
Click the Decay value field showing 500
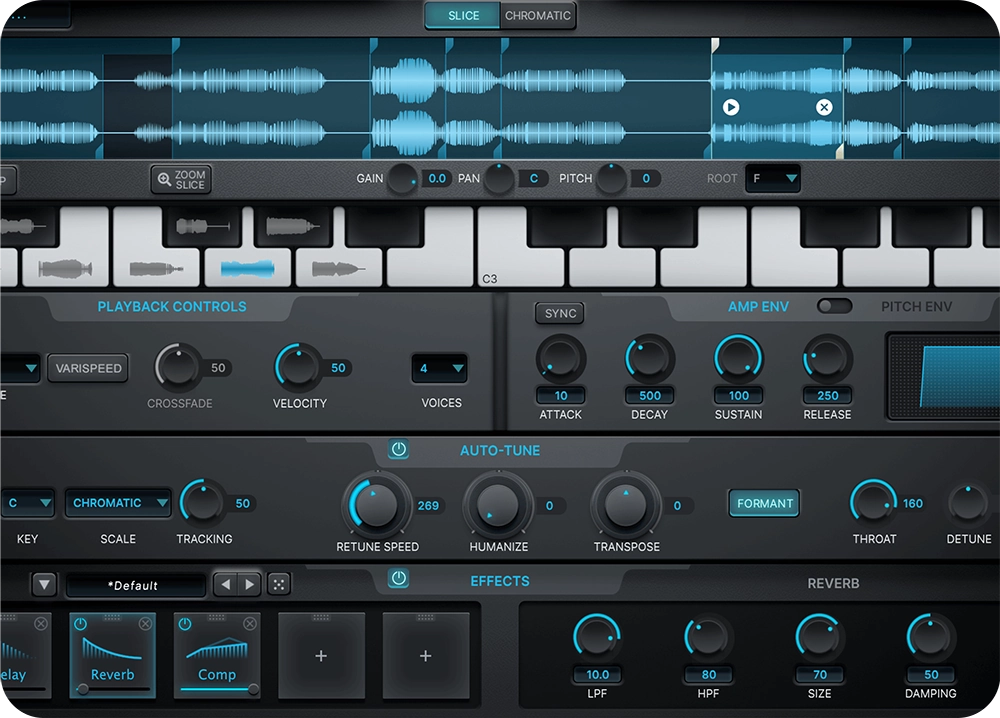coord(649,395)
